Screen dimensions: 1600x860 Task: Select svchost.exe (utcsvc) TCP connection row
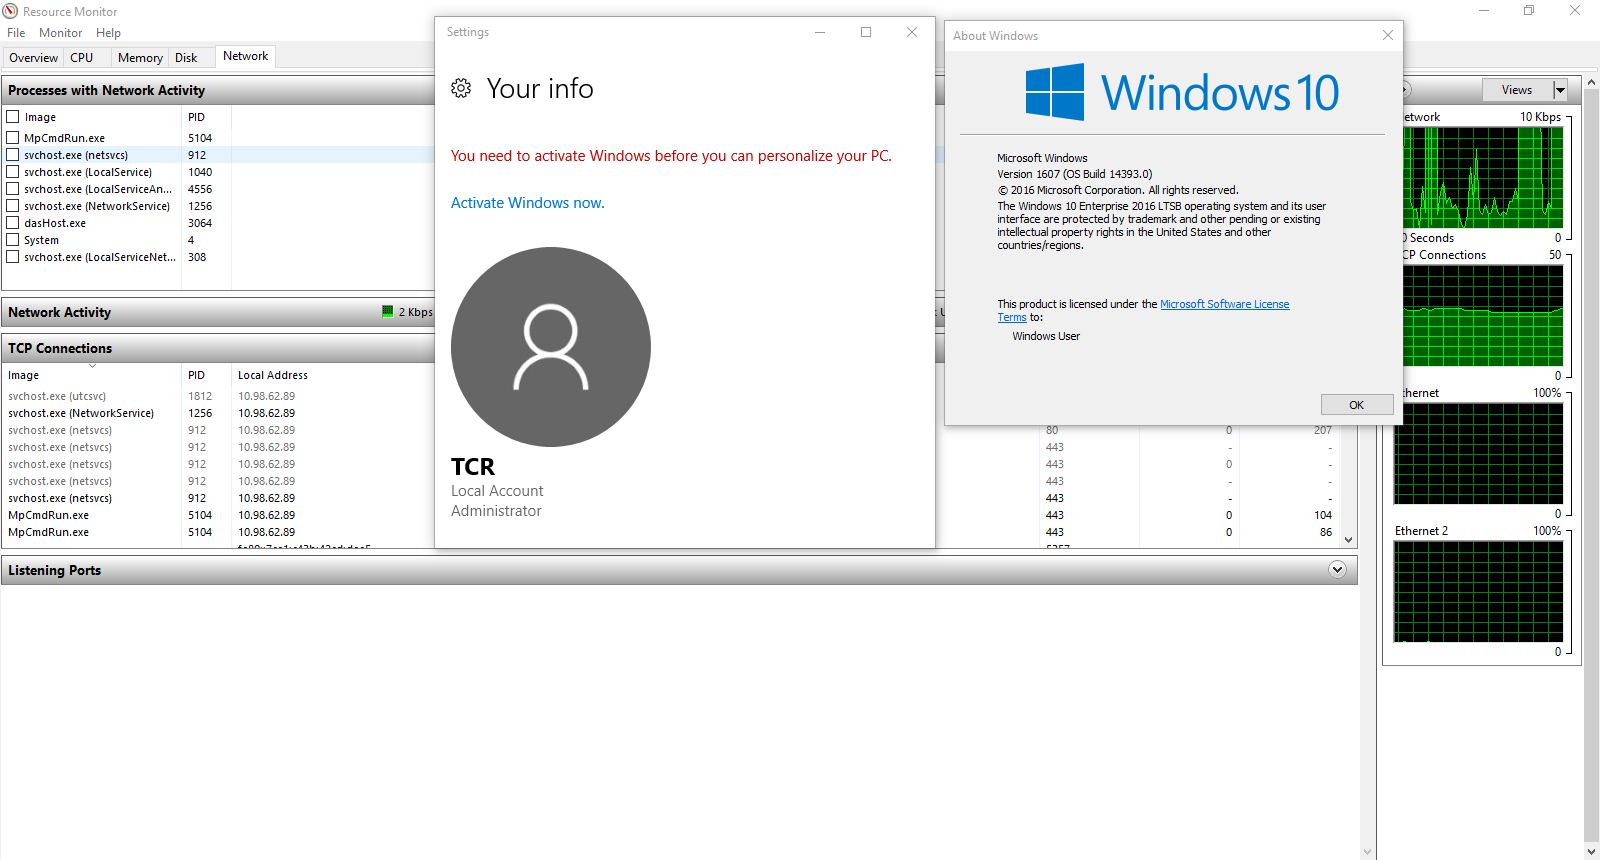[x=218, y=396]
